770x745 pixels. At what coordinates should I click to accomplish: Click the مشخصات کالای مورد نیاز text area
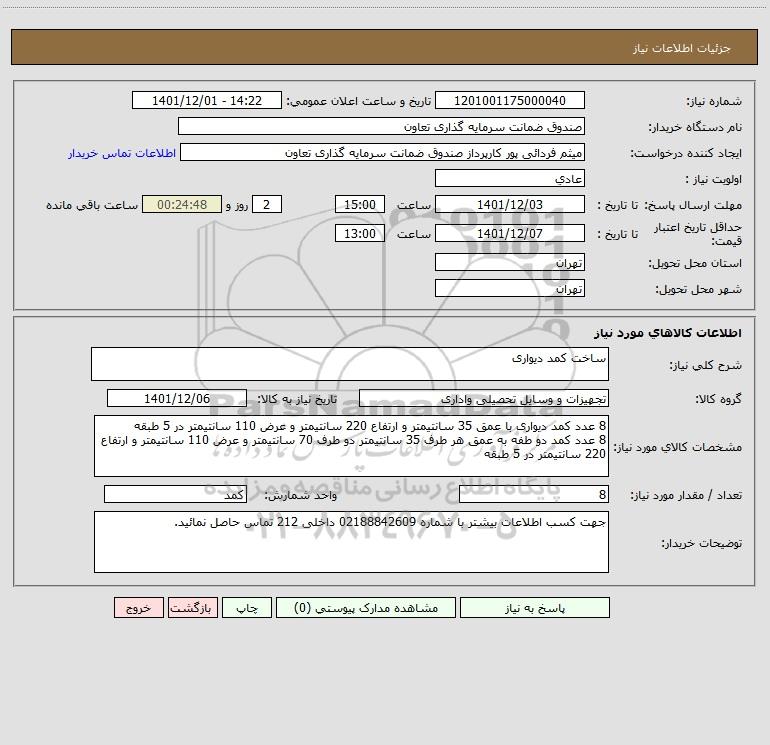tap(351, 446)
